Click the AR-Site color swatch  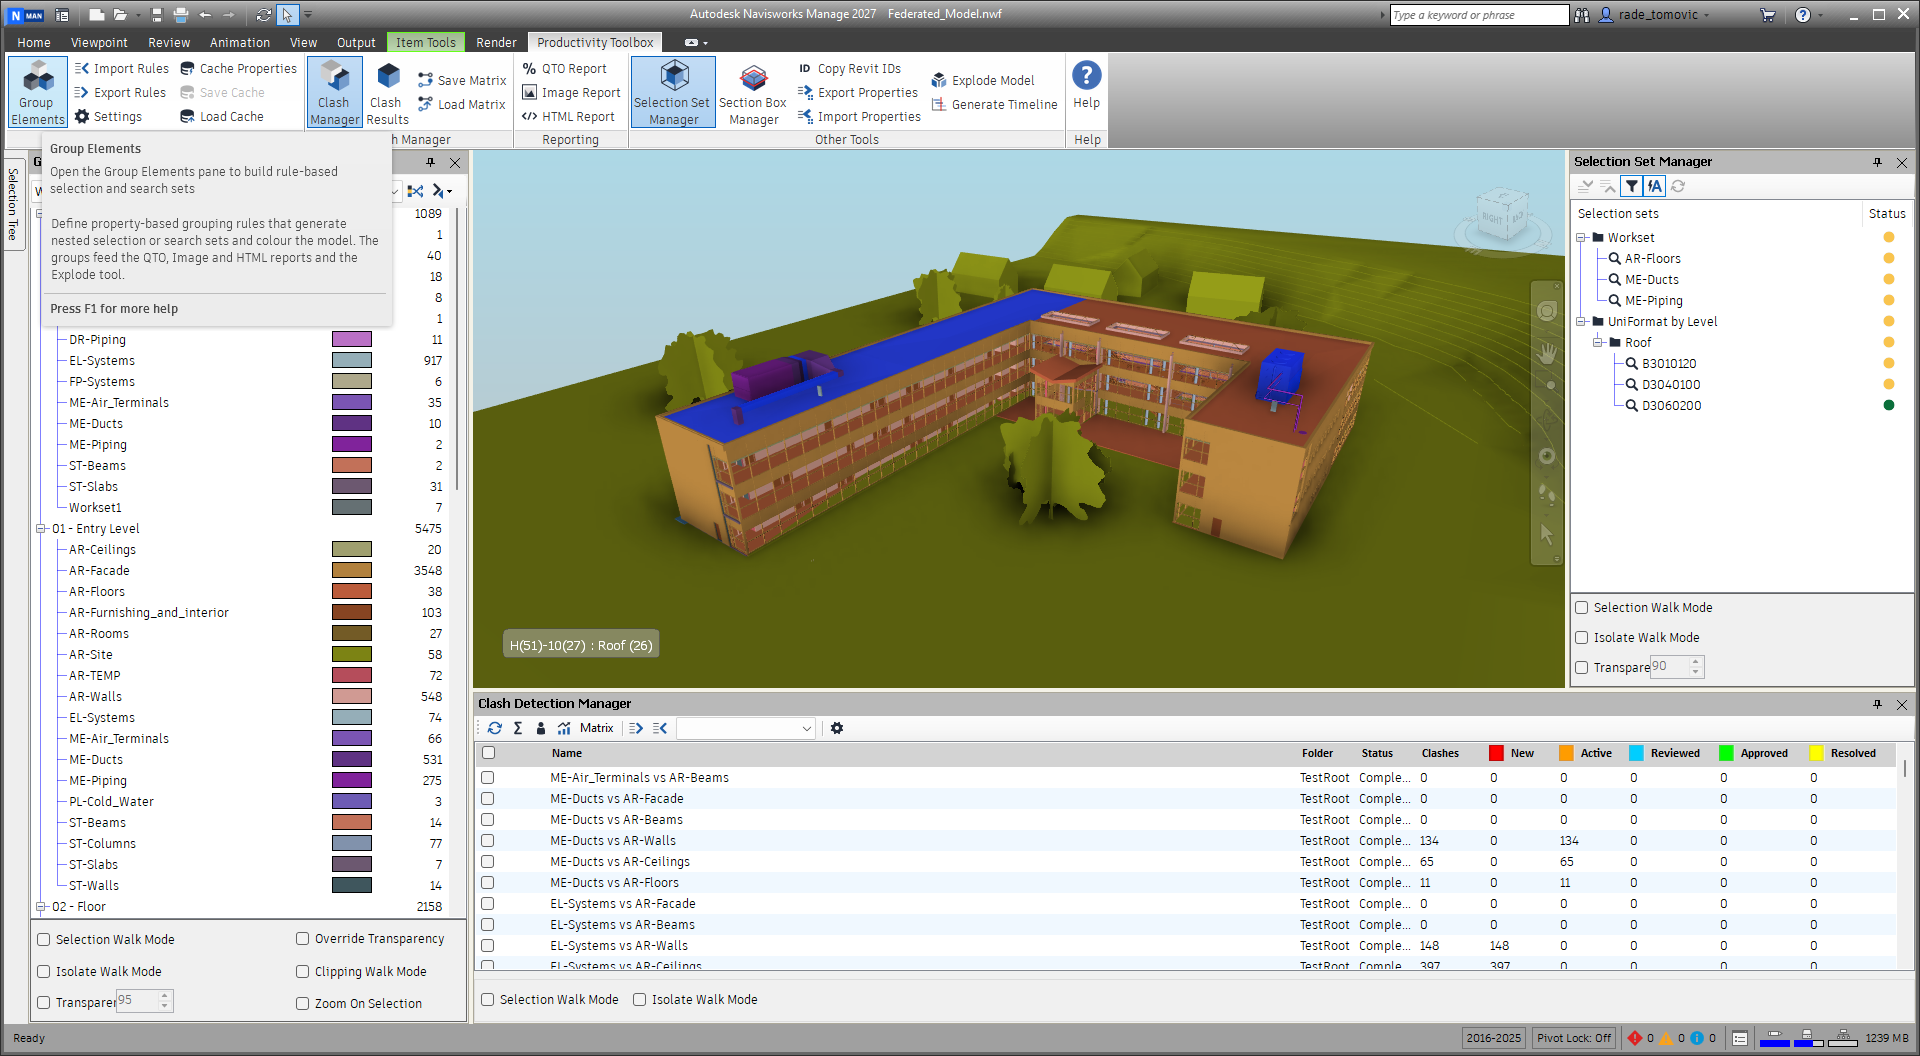tap(352, 655)
